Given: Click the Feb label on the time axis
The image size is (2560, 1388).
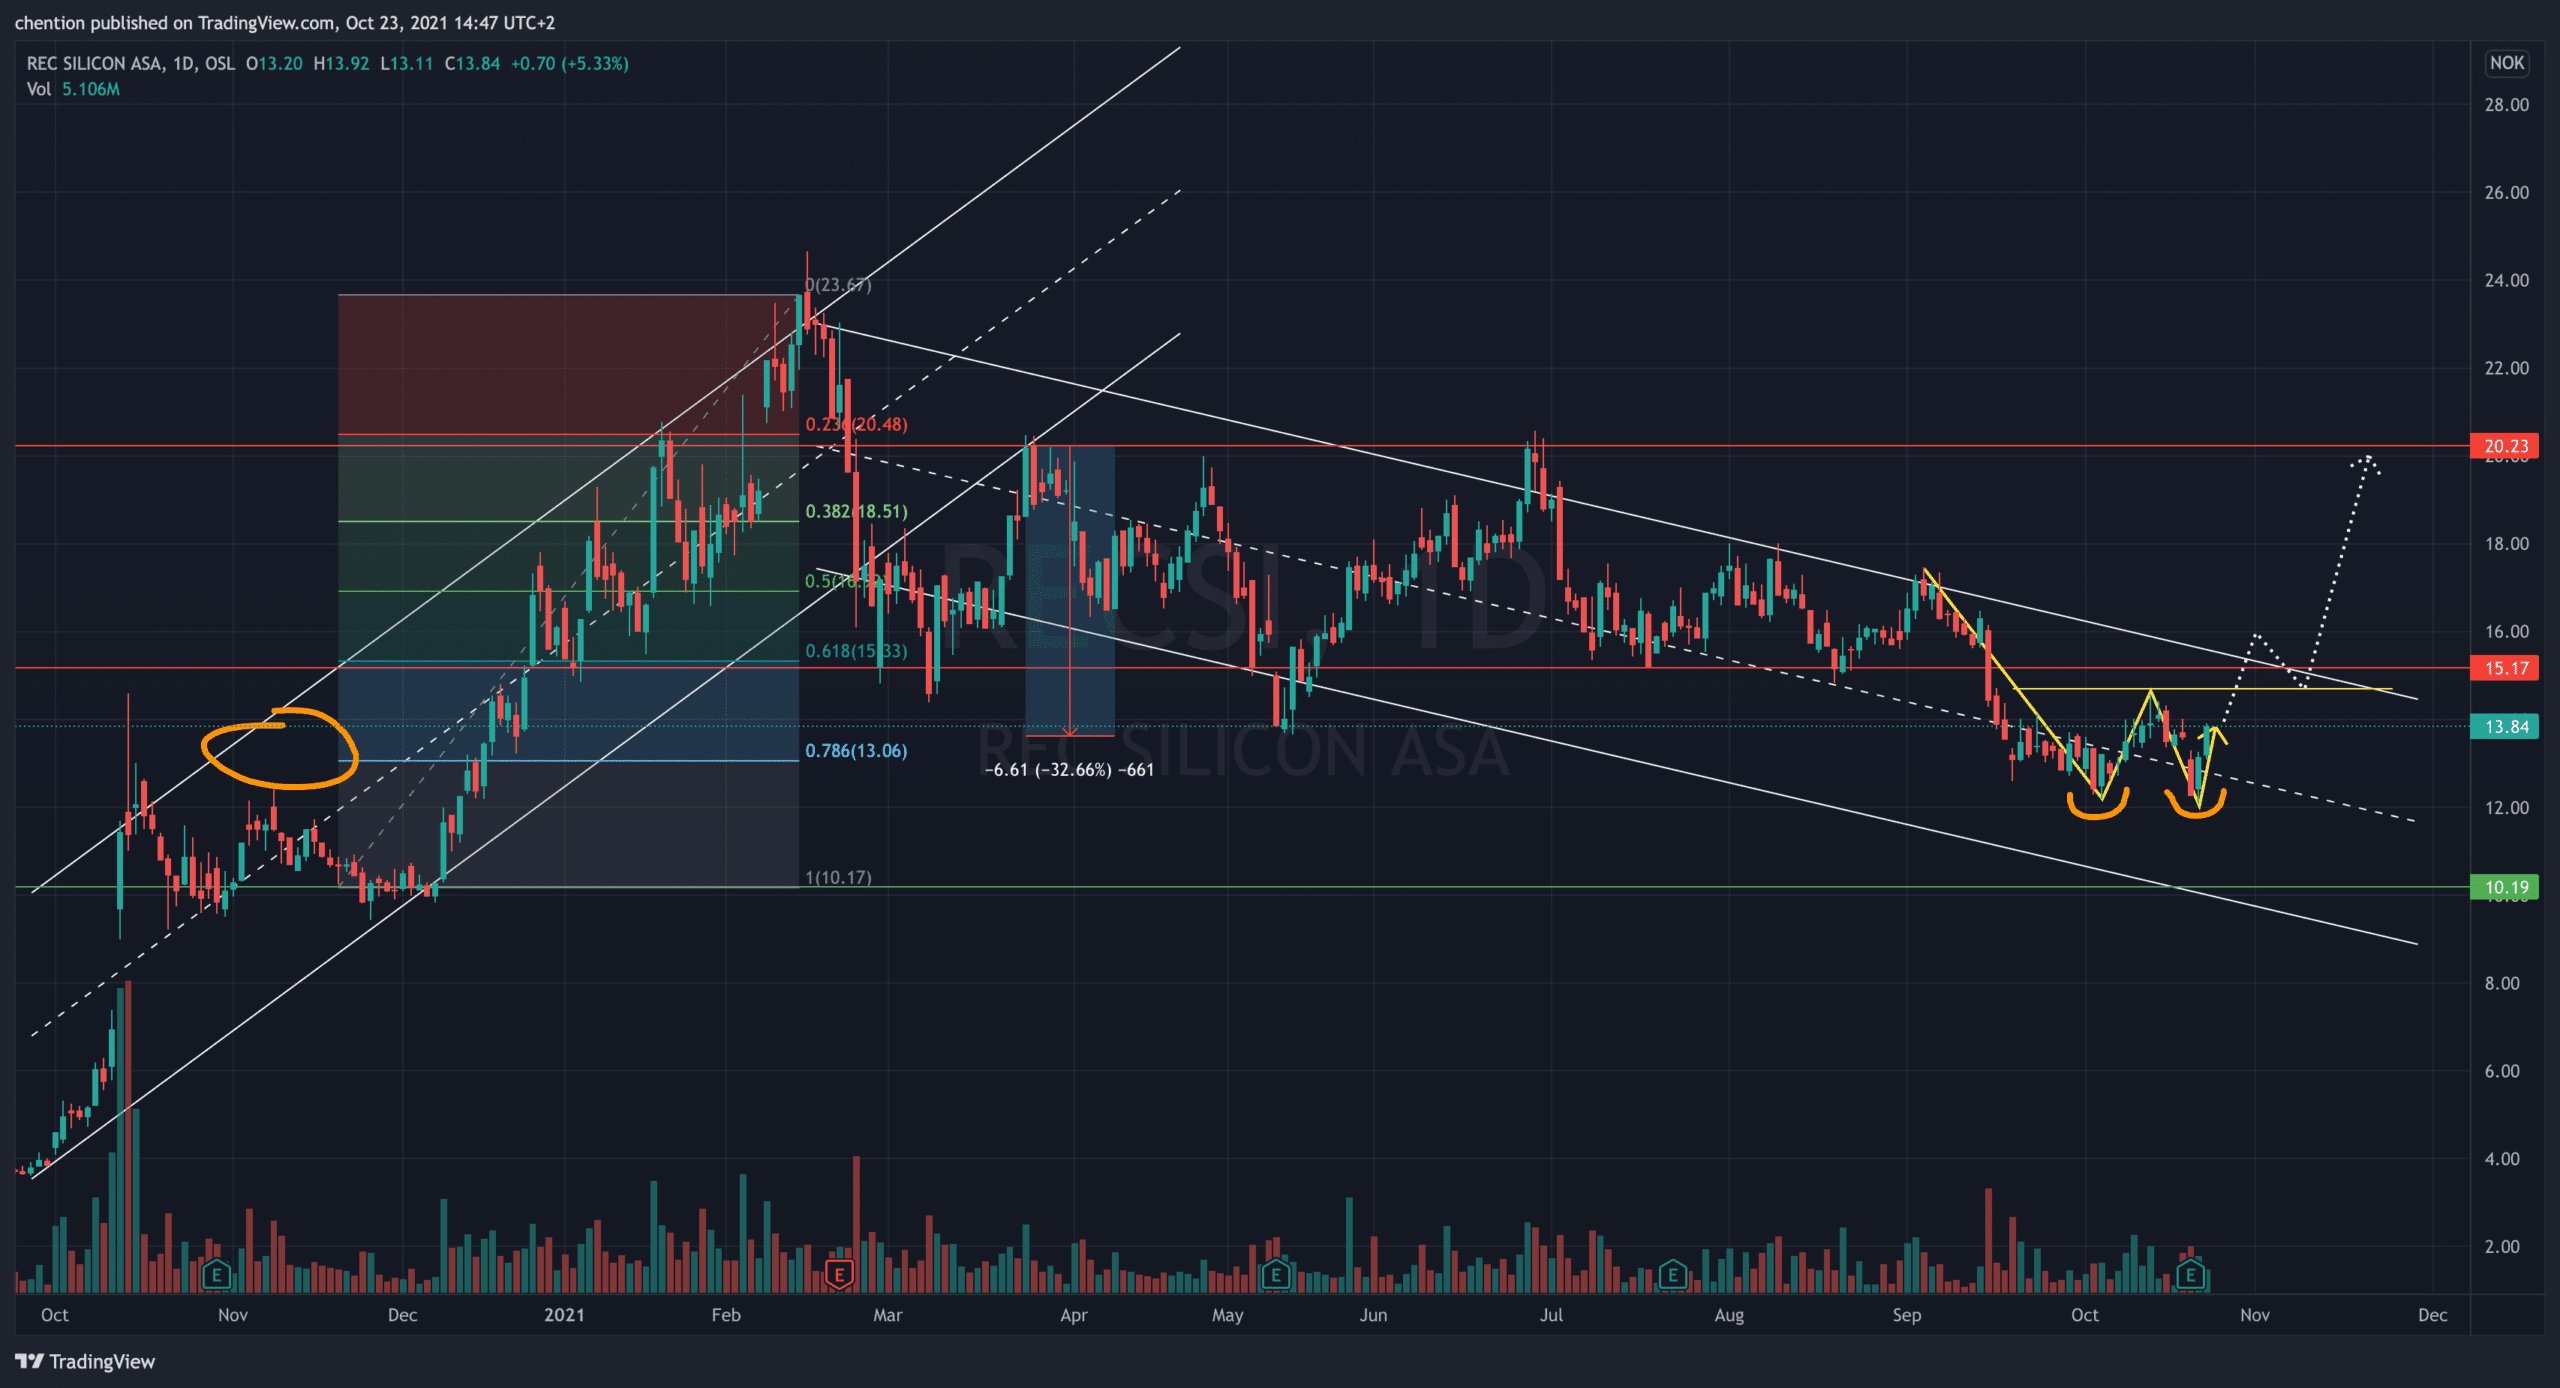Looking at the screenshot, I should tap(726, 1315).
